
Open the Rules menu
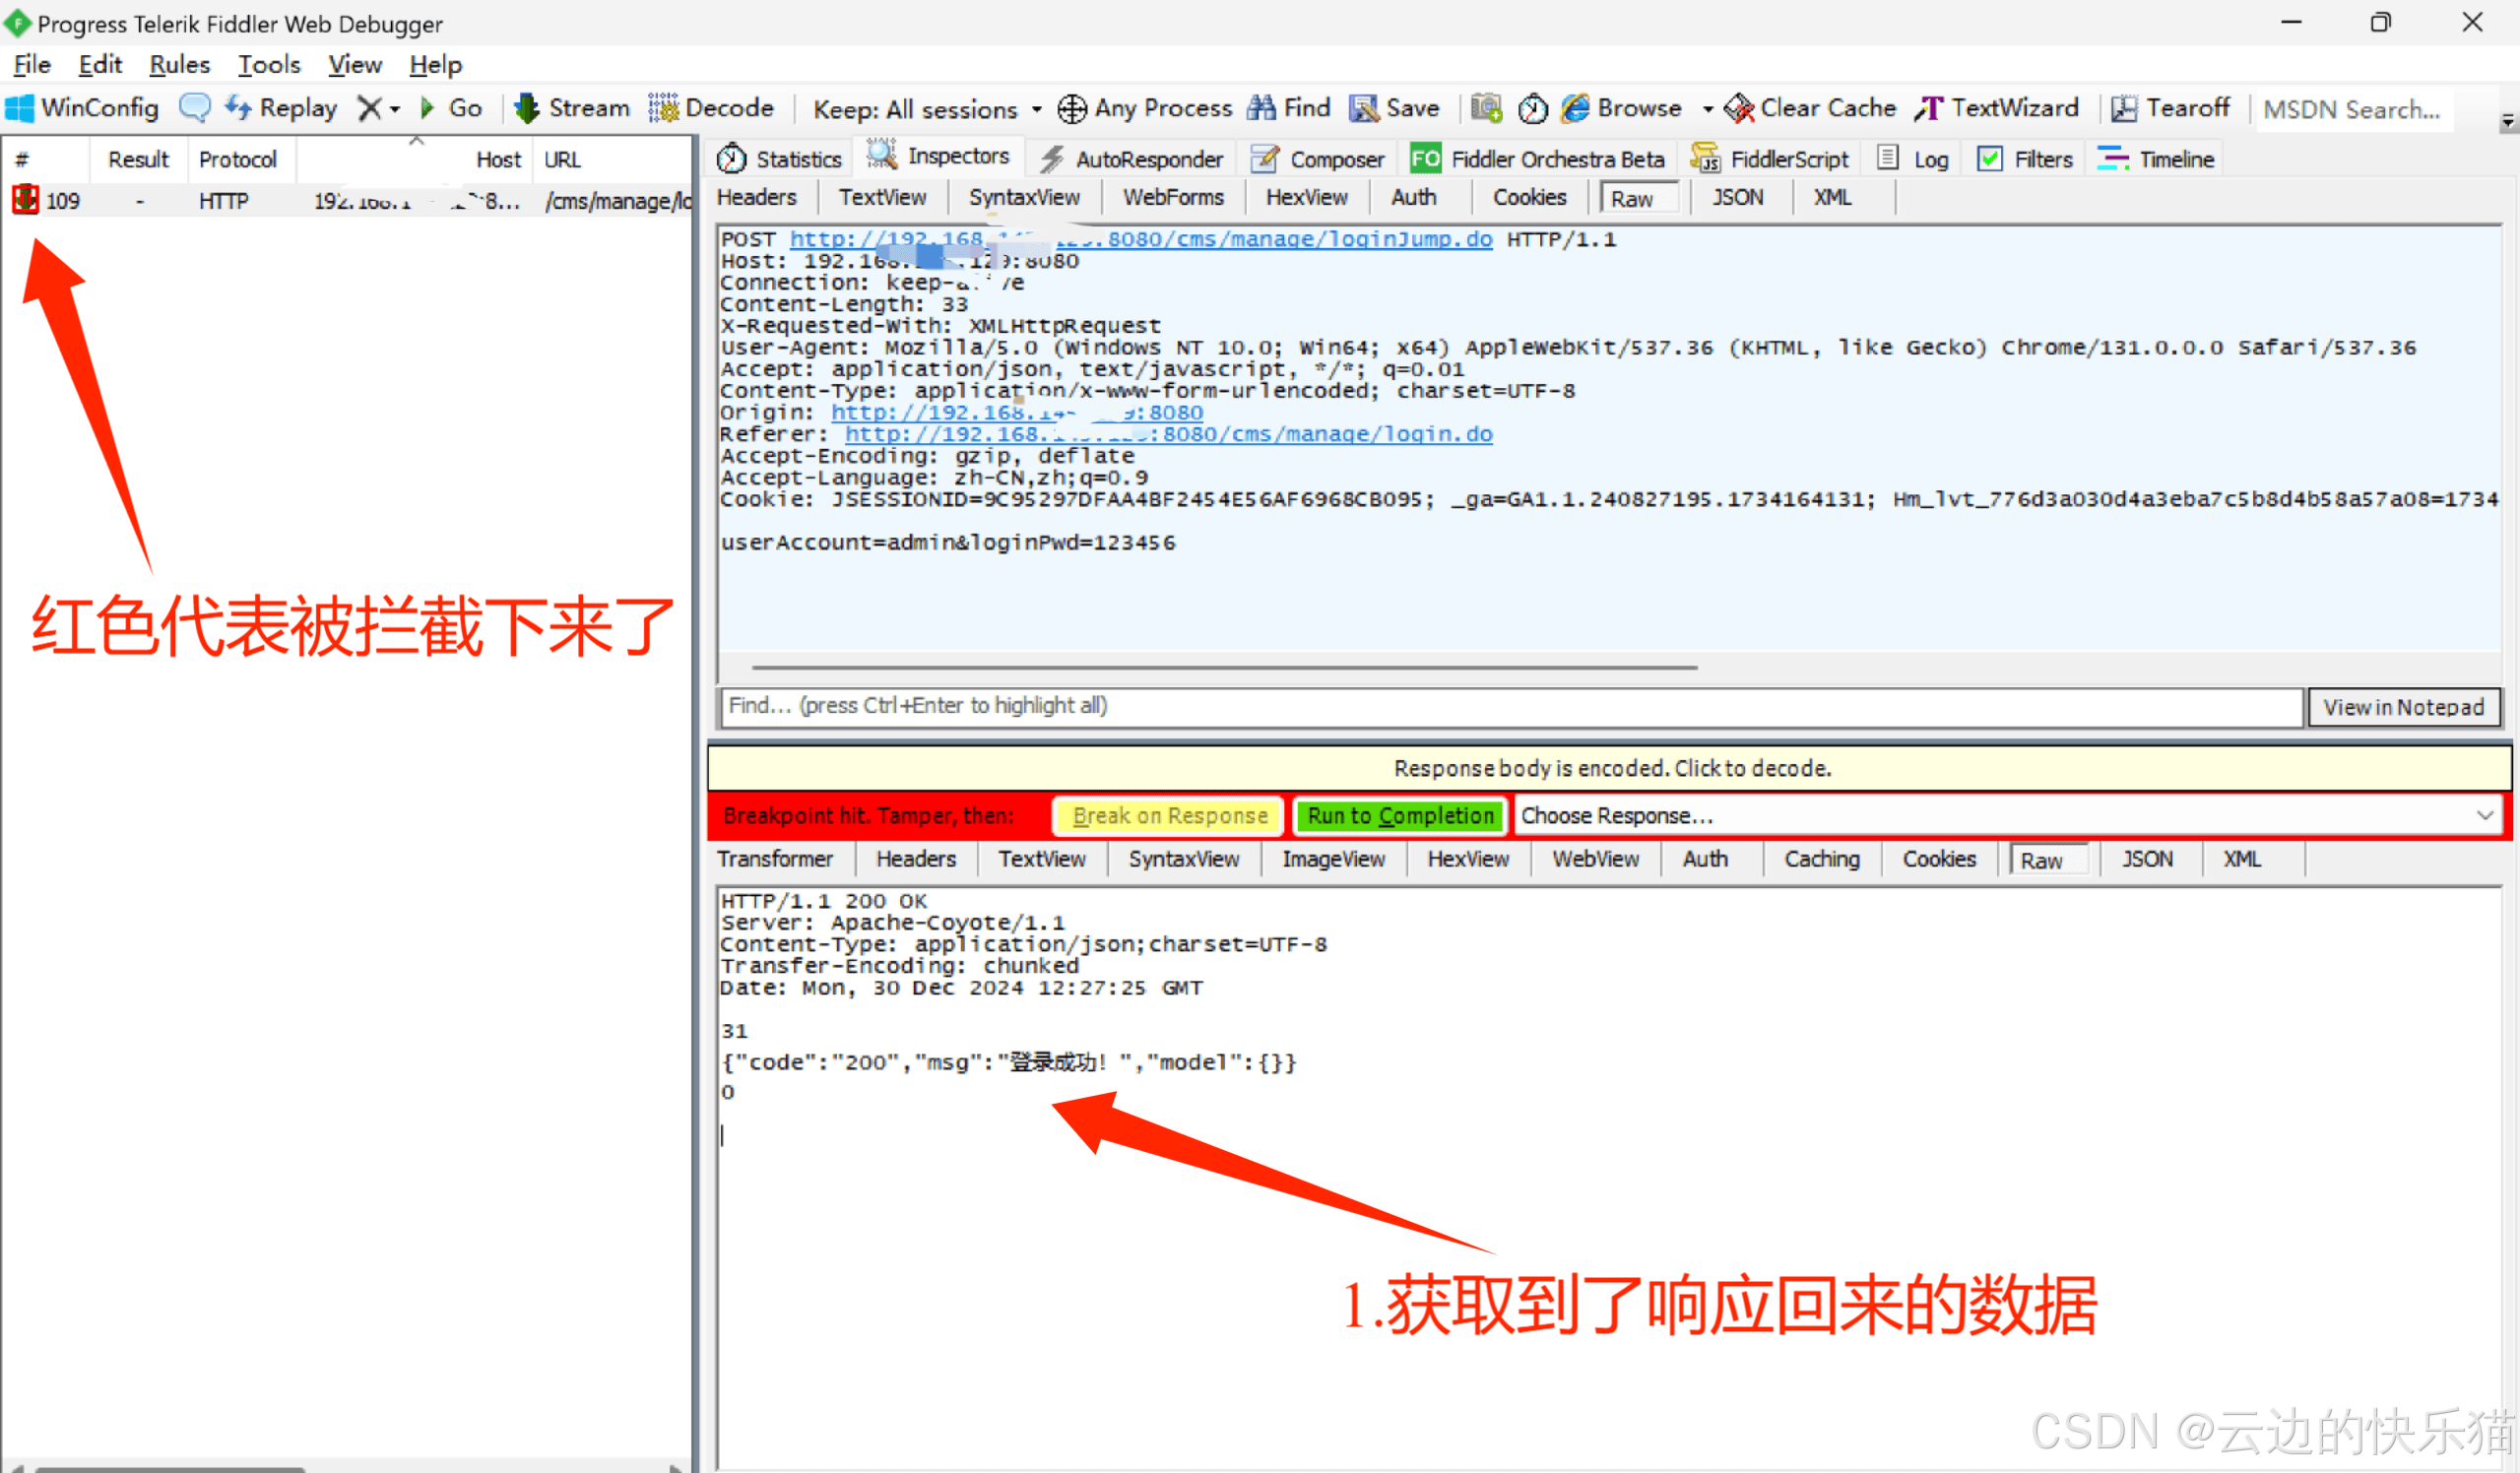pos(179,65)
